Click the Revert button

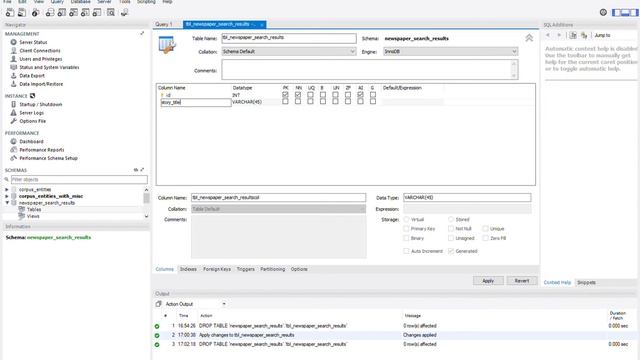(522, 281)
